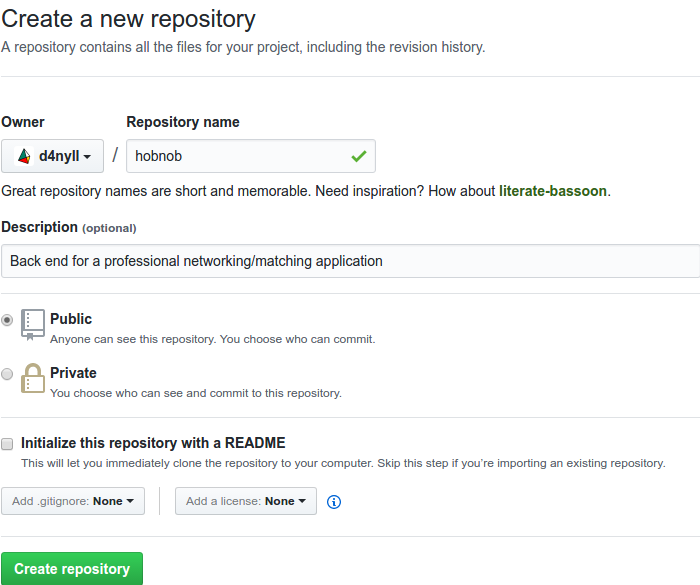Click the Repository name label
The width and height of the screenshot is (700, 585).
(x=183, y=122)
